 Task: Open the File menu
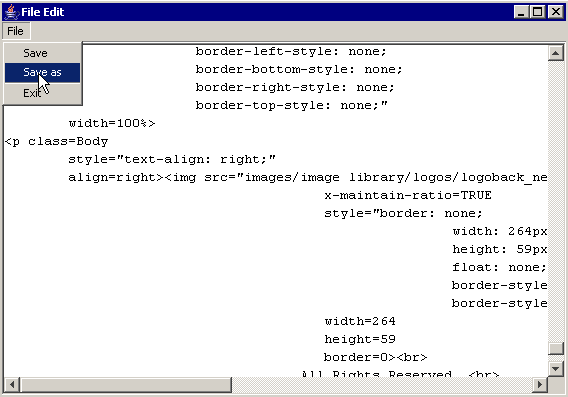(x=16, y=31)
